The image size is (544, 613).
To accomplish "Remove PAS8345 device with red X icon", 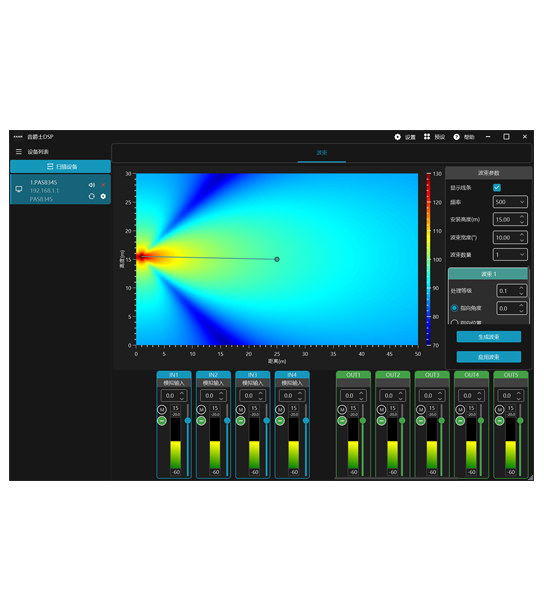I will pos(103,185).
